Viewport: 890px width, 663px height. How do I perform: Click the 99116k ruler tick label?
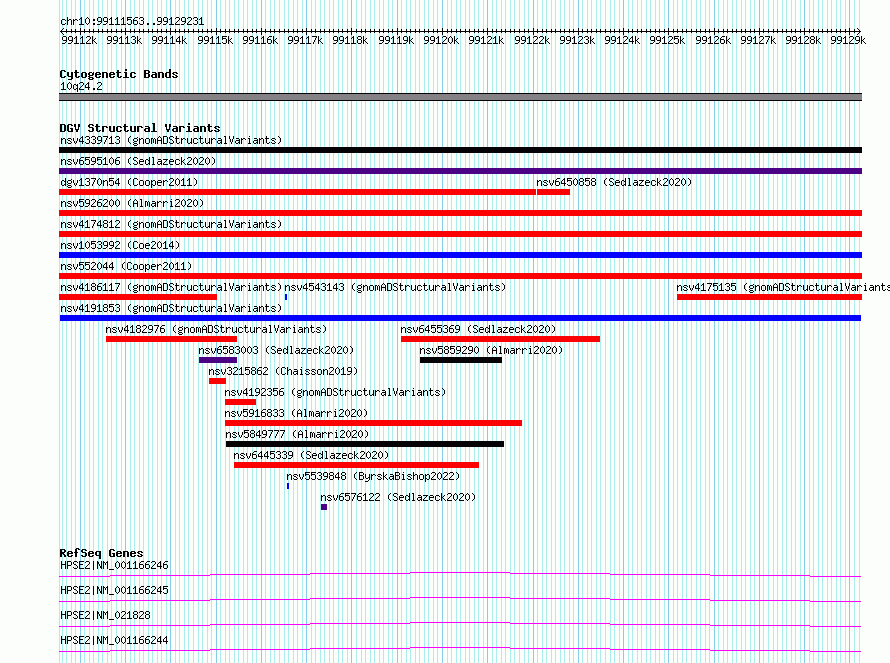coord(260,40)
